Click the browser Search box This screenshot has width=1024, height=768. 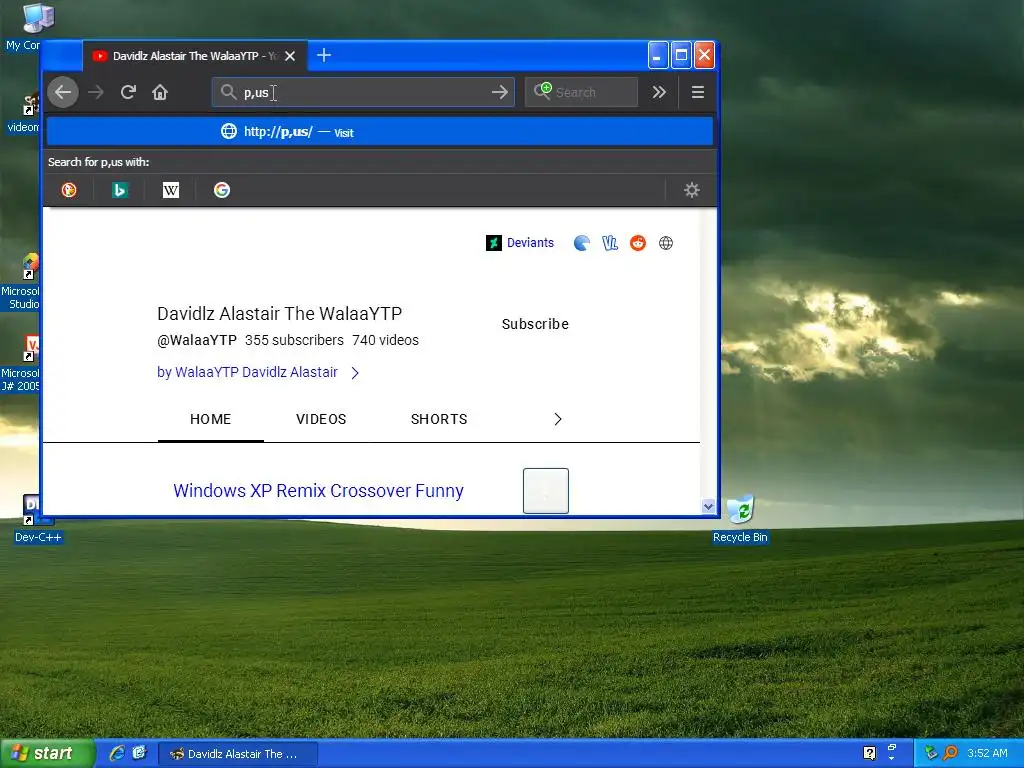click(x=581, y=92)
